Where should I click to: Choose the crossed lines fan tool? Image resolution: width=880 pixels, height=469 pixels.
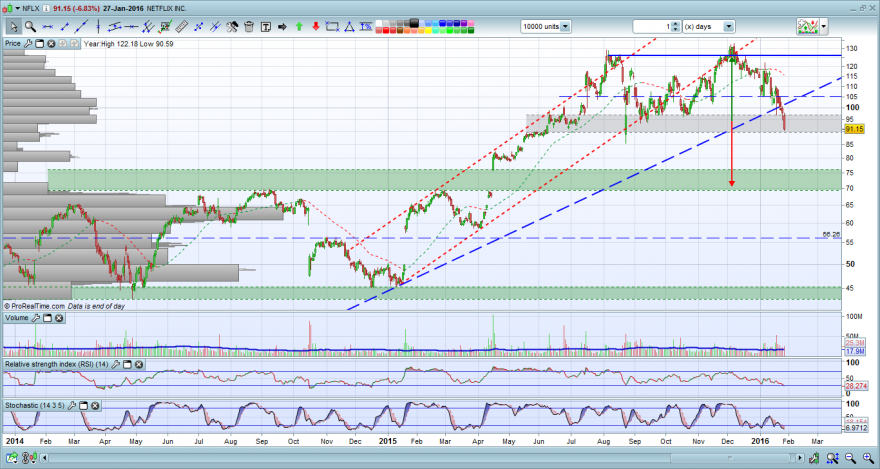[215, 26]
